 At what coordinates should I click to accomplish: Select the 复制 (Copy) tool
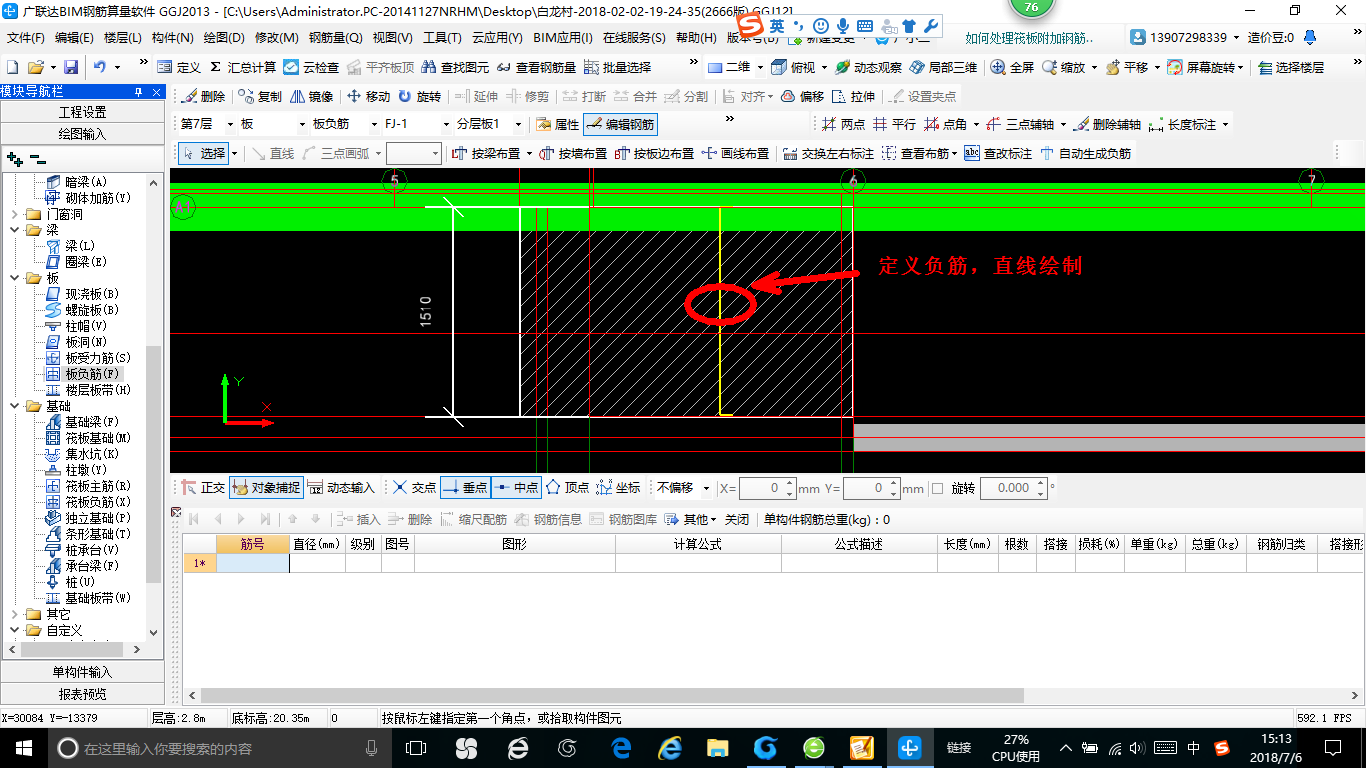click(260, 96)
